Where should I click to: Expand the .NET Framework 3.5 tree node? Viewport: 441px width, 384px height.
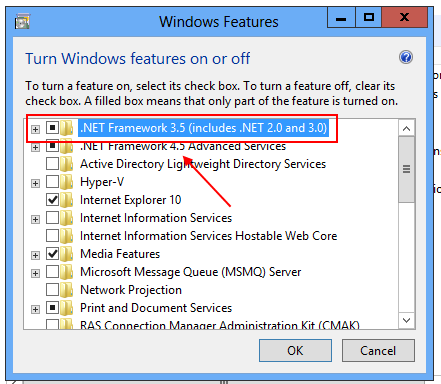35,129
